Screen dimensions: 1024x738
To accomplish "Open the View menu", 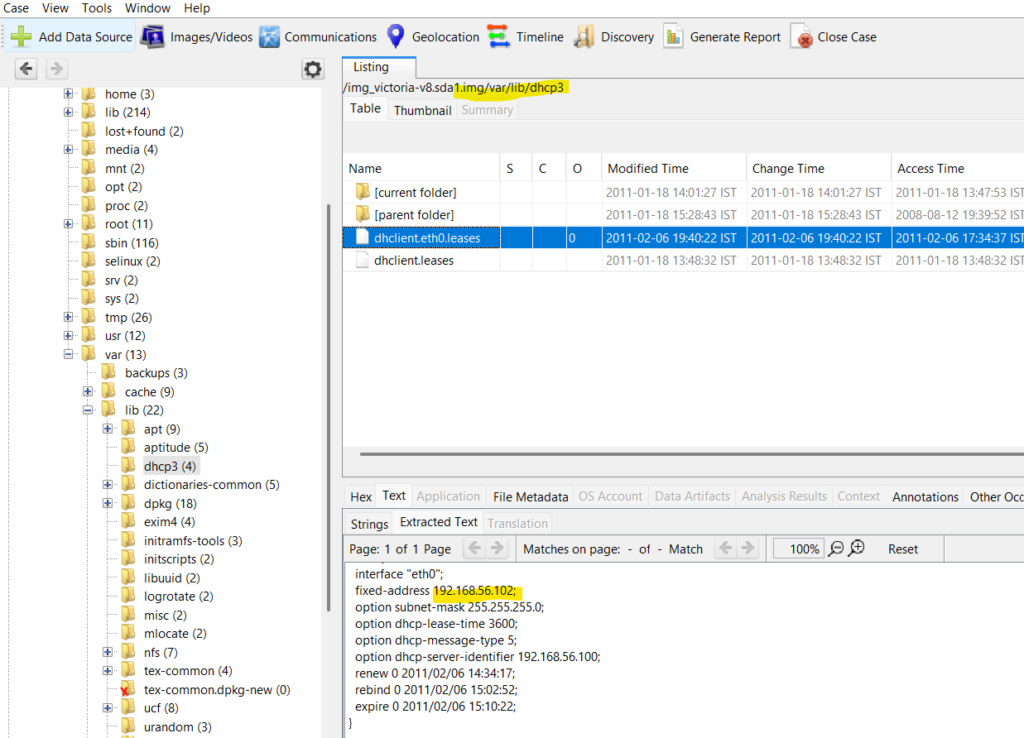I will tap(55, 8).
